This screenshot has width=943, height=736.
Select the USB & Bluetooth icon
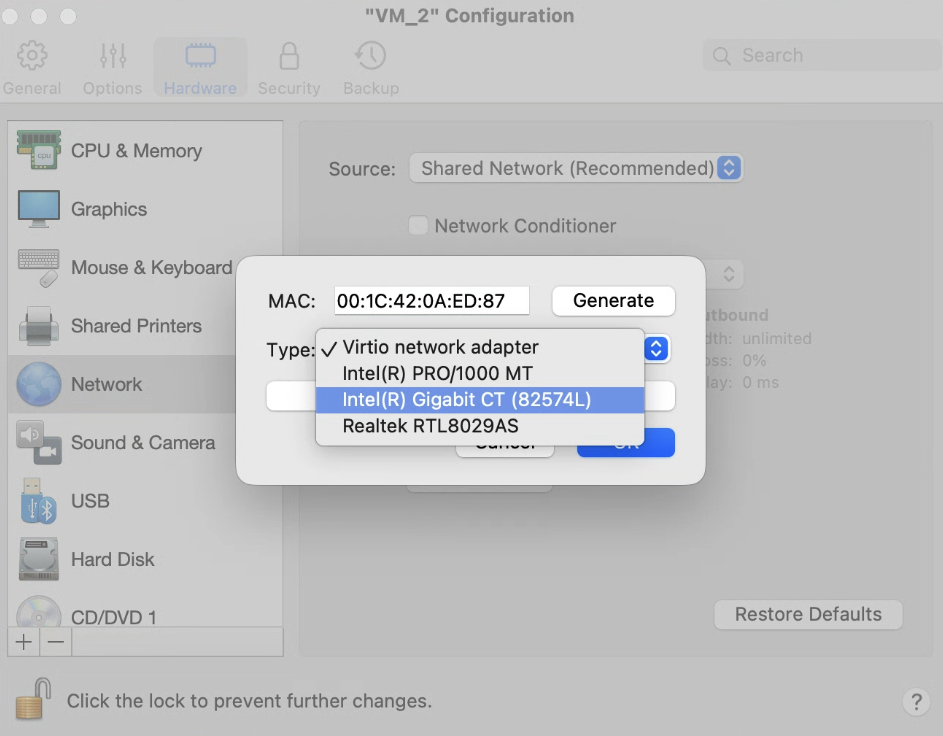point(38,500)
